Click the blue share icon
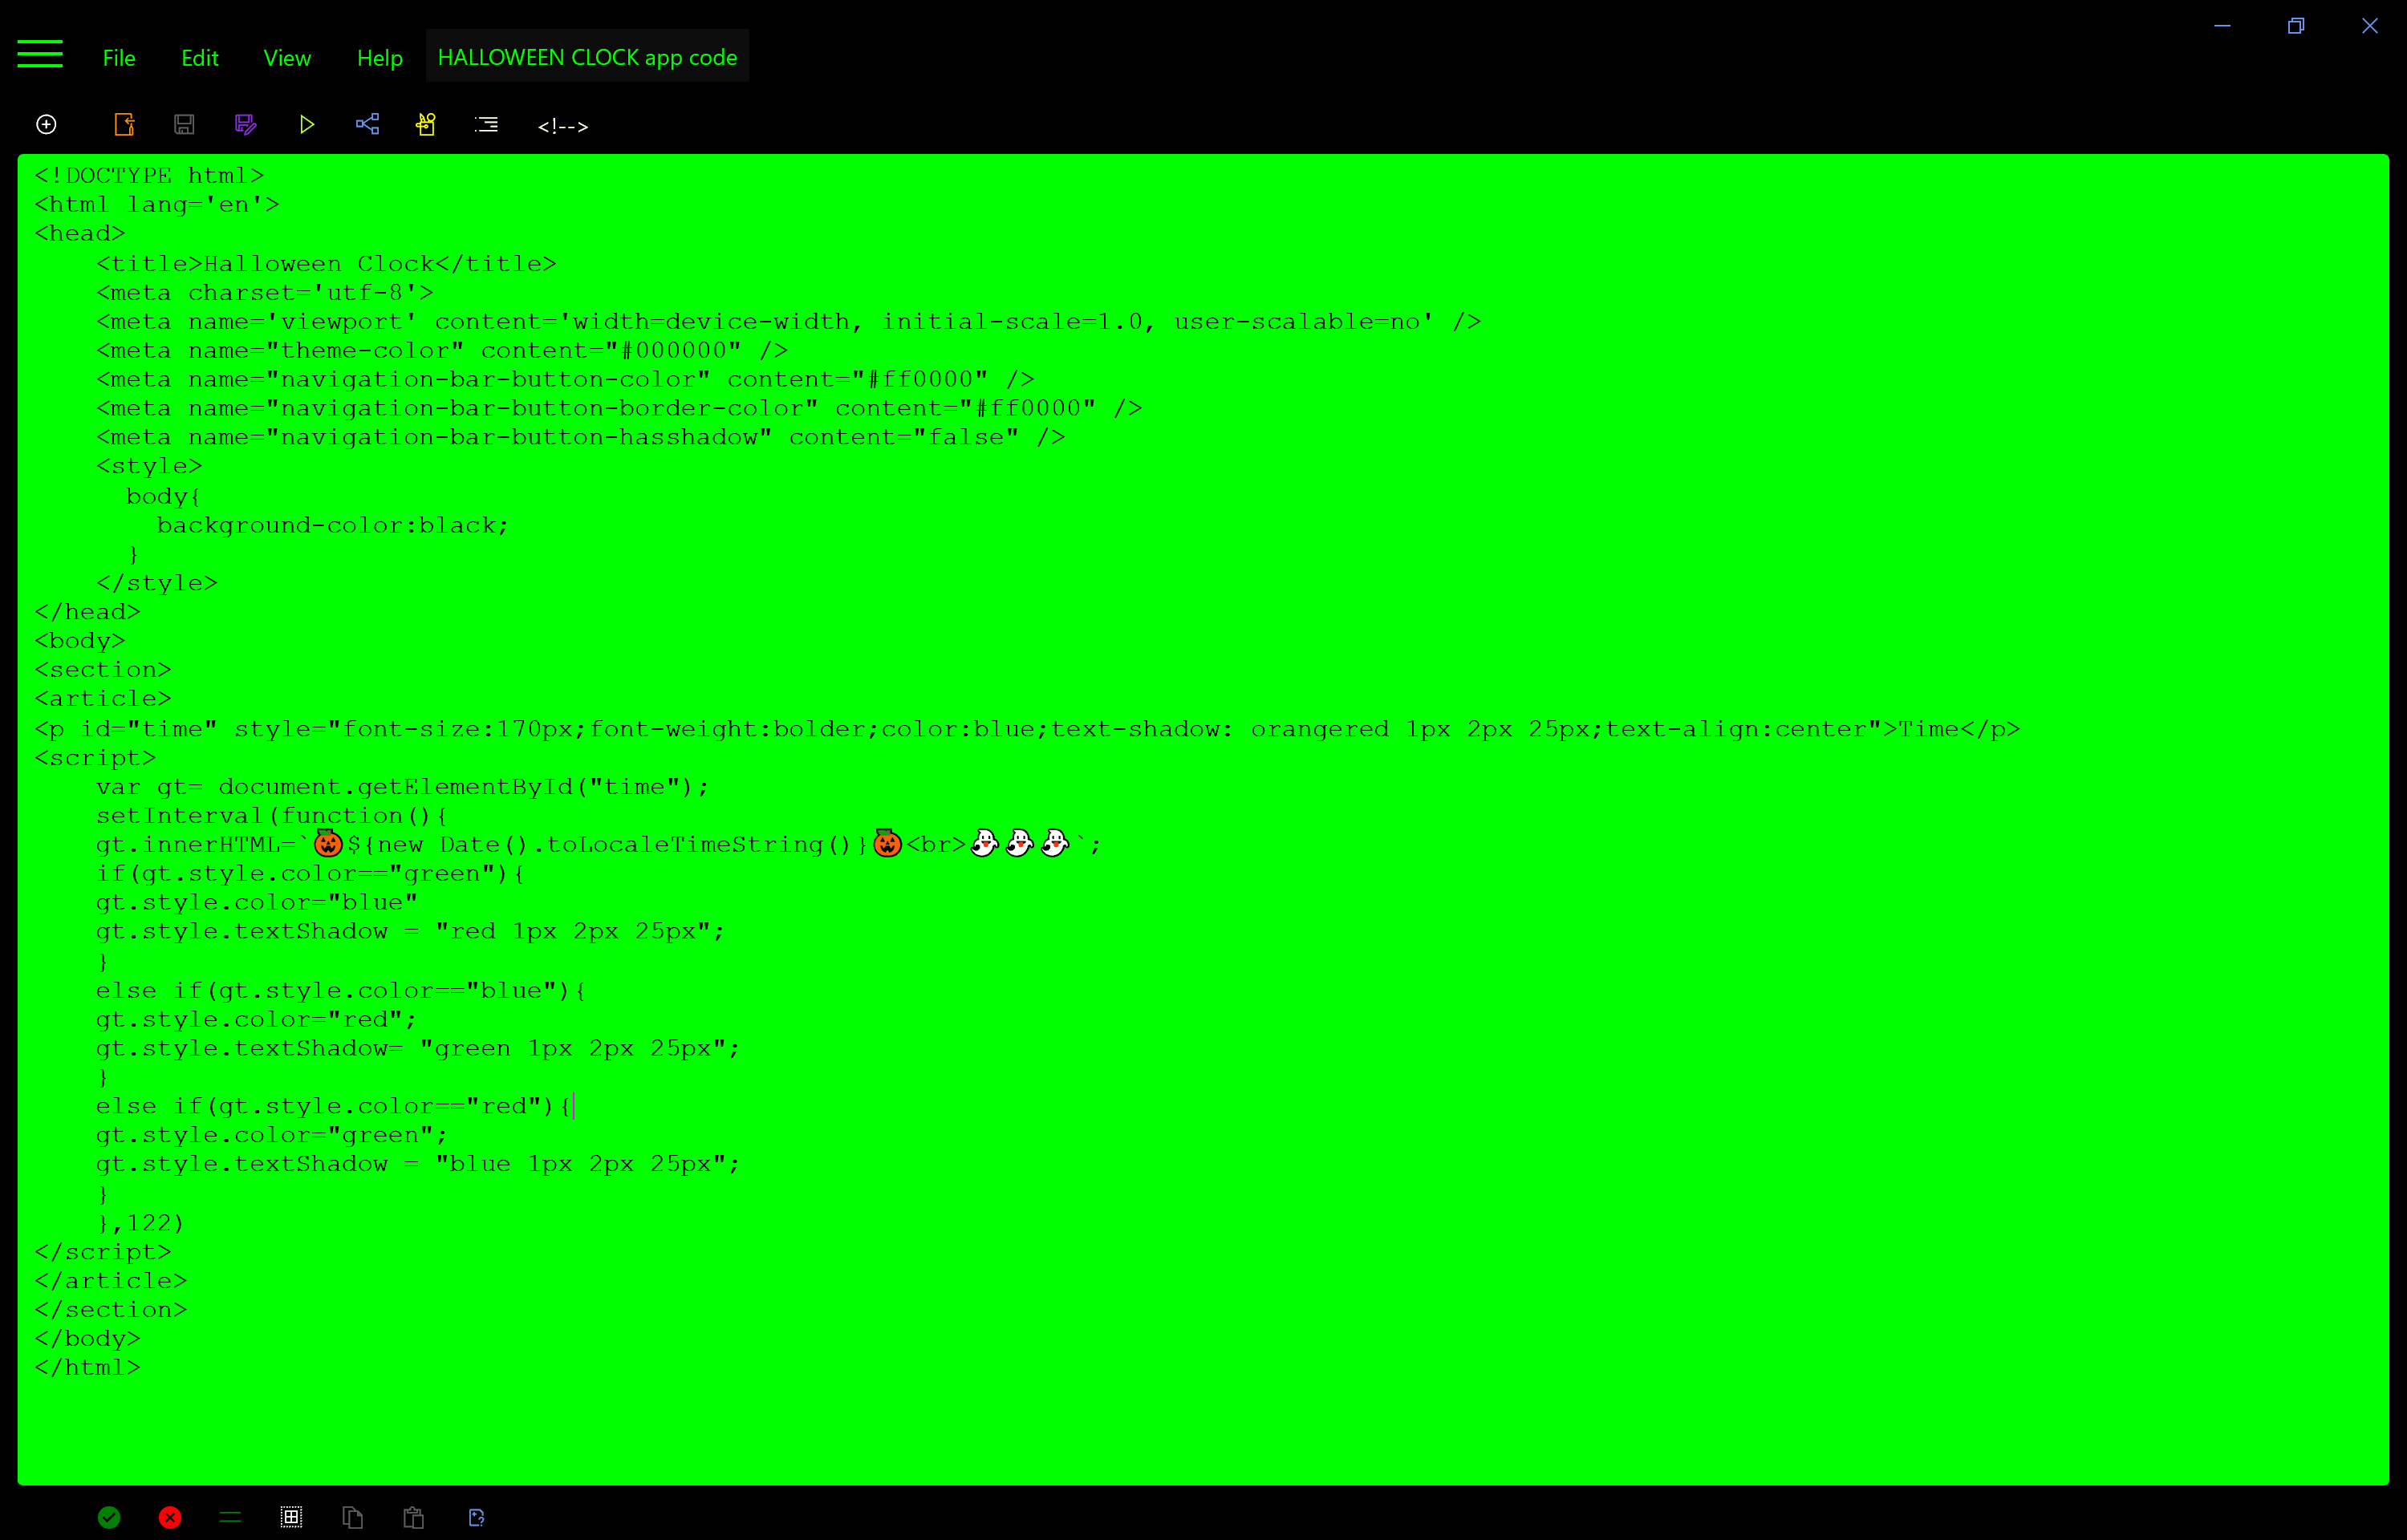This screenshot has height=1540, width=2407. tap(367, 124)
